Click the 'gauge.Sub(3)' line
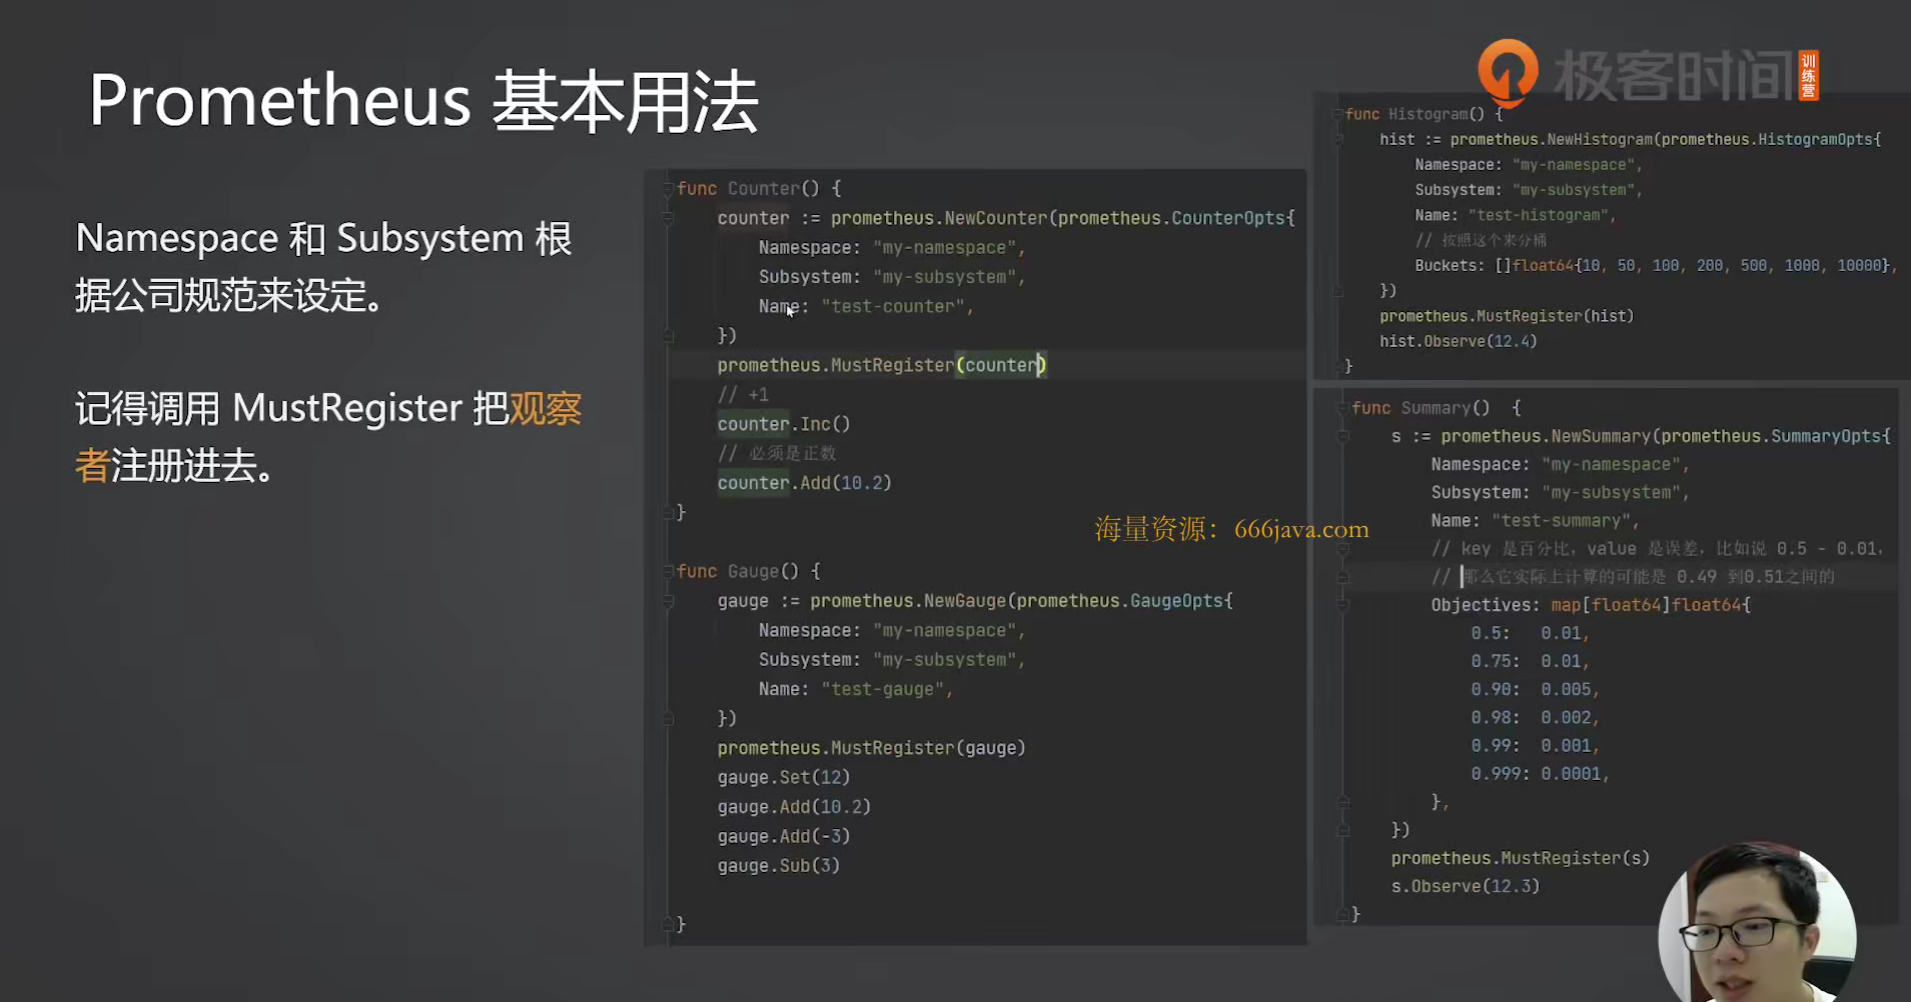This screenshot has height=1002, width=1911. pyautogui.click(x=778, y=866)
